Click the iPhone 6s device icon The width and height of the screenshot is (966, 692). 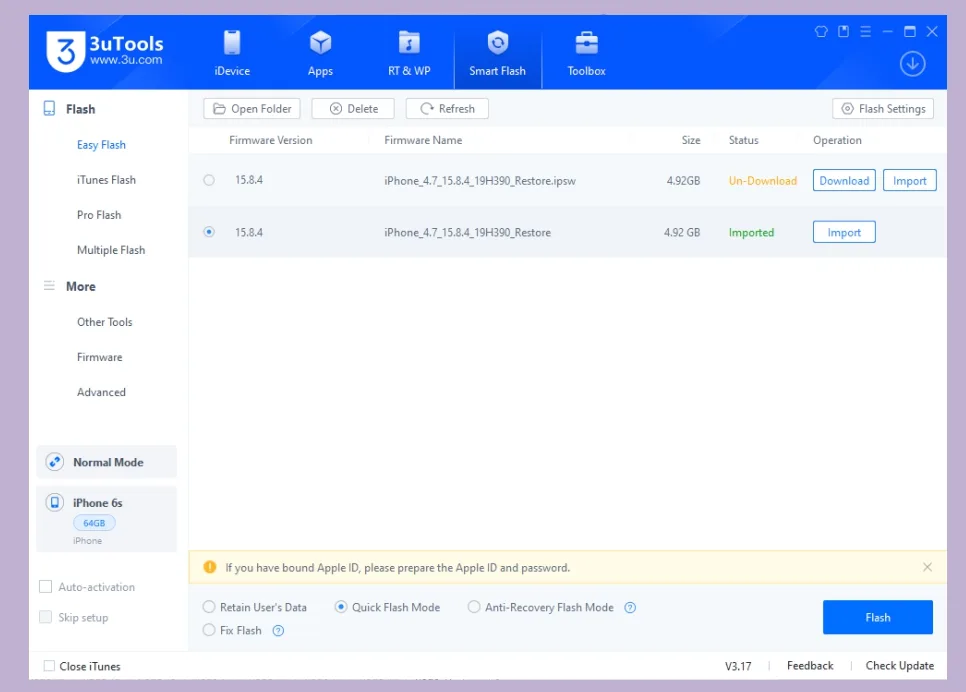55,502
